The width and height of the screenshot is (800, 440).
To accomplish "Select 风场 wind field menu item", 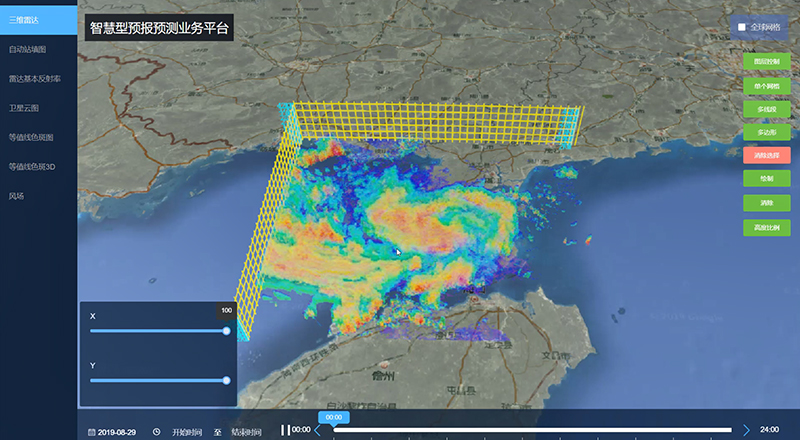I will point(17,196).
